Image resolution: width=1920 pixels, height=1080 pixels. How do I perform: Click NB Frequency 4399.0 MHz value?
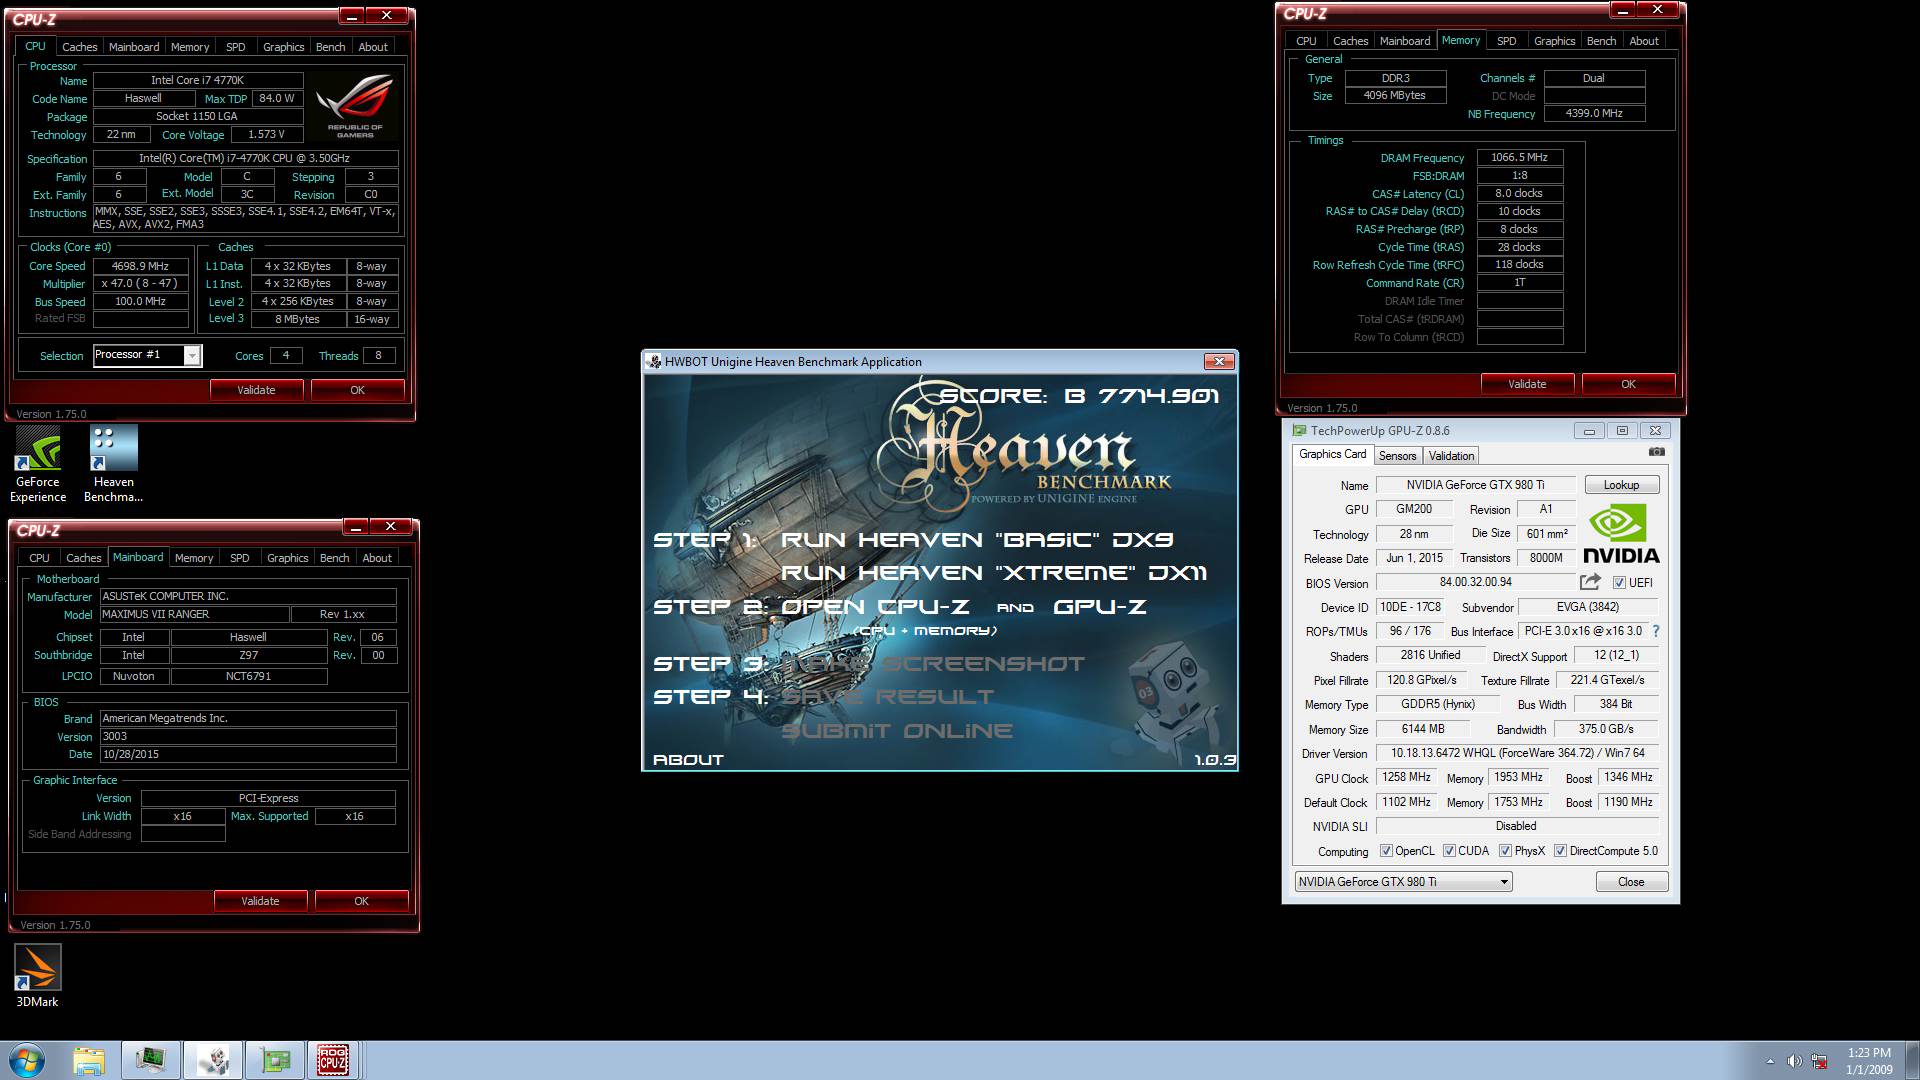1594,113
